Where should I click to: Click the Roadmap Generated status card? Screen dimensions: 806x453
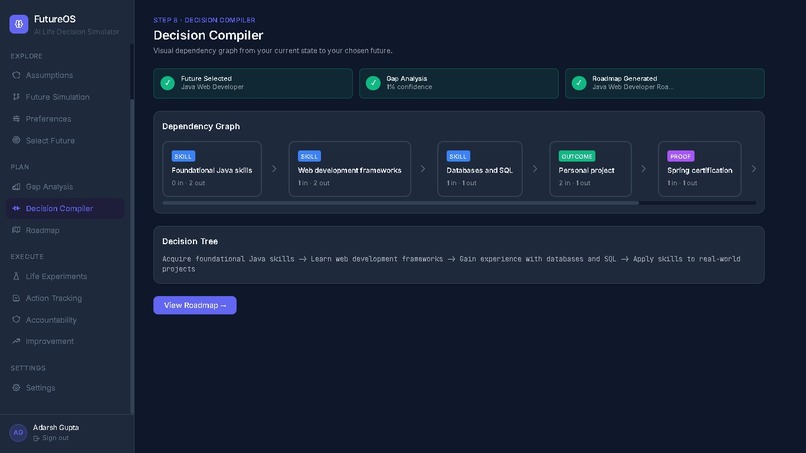pyautogui.click(x=665, y=83)
